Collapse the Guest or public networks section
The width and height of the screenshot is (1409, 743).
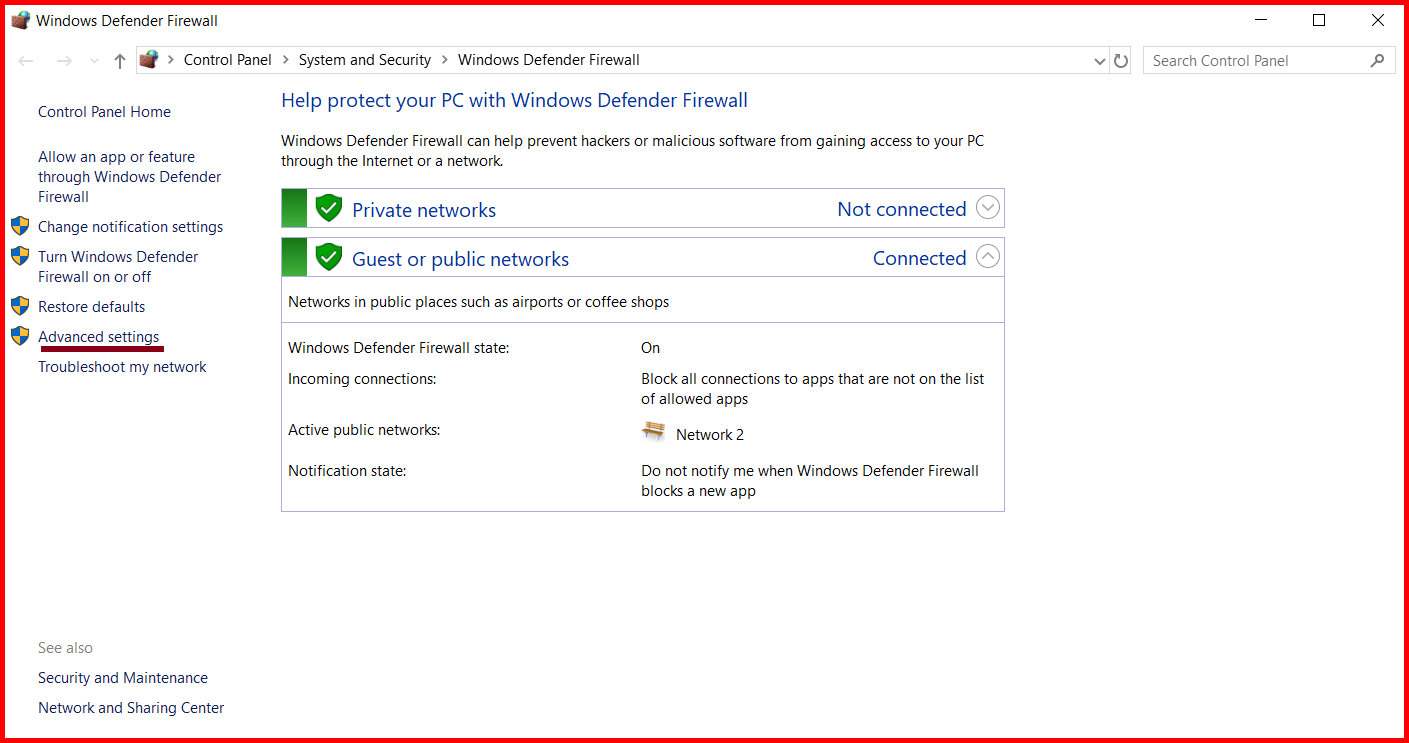pyautogui.click(x=987, y=256)
